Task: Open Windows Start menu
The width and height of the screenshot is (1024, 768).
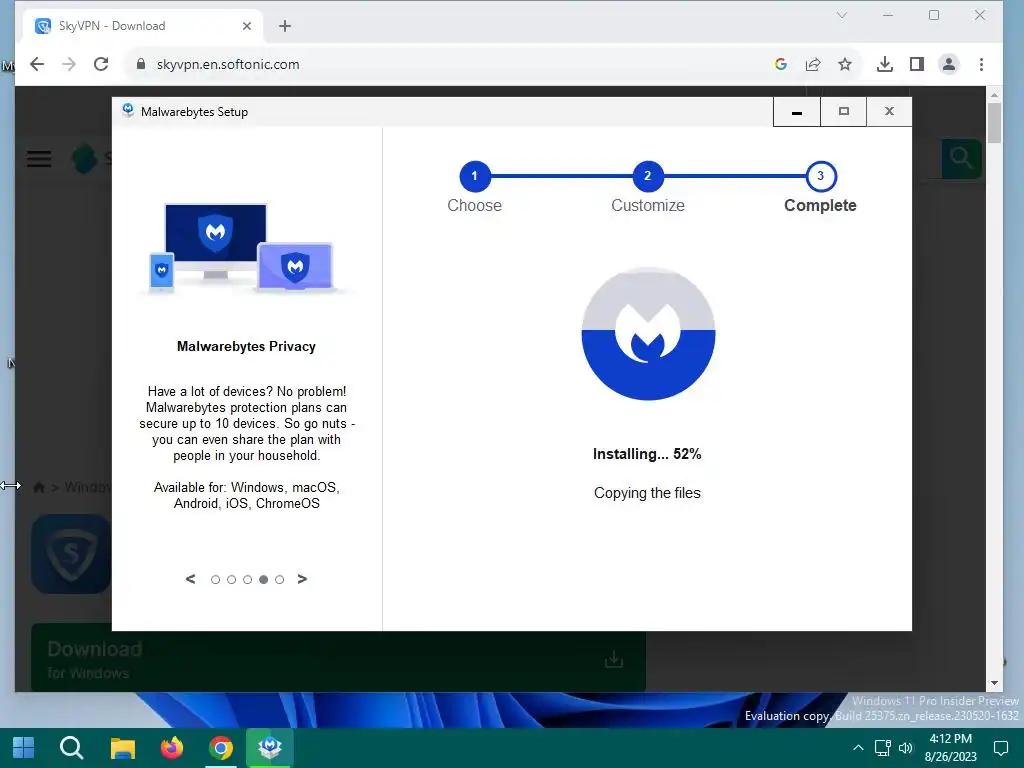Action: coord(24,748)
